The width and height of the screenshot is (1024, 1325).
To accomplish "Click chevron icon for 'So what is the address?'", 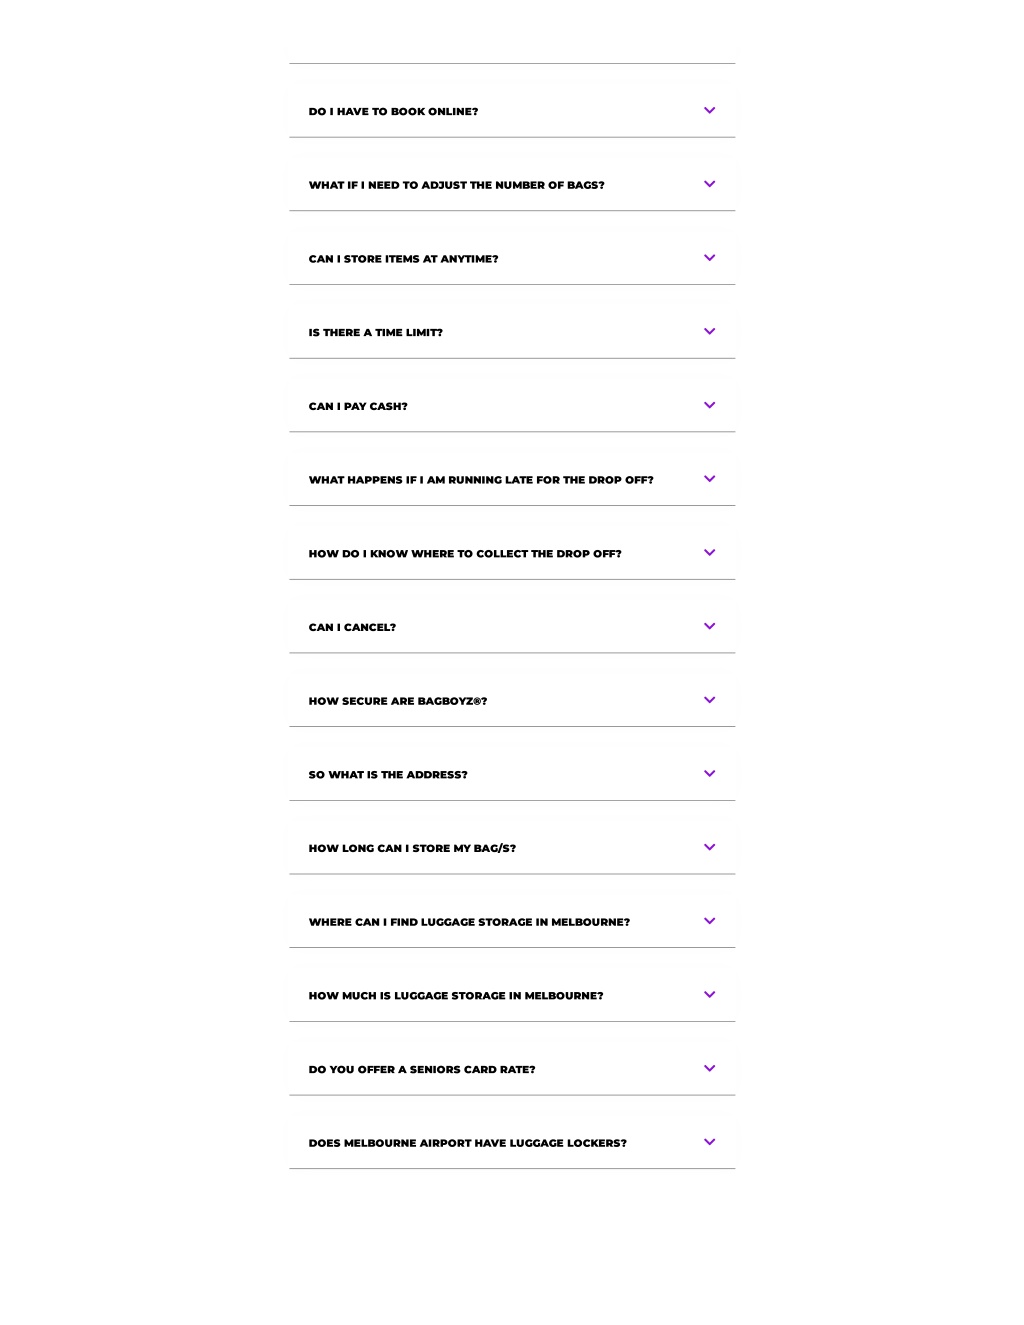I will 710,774.
